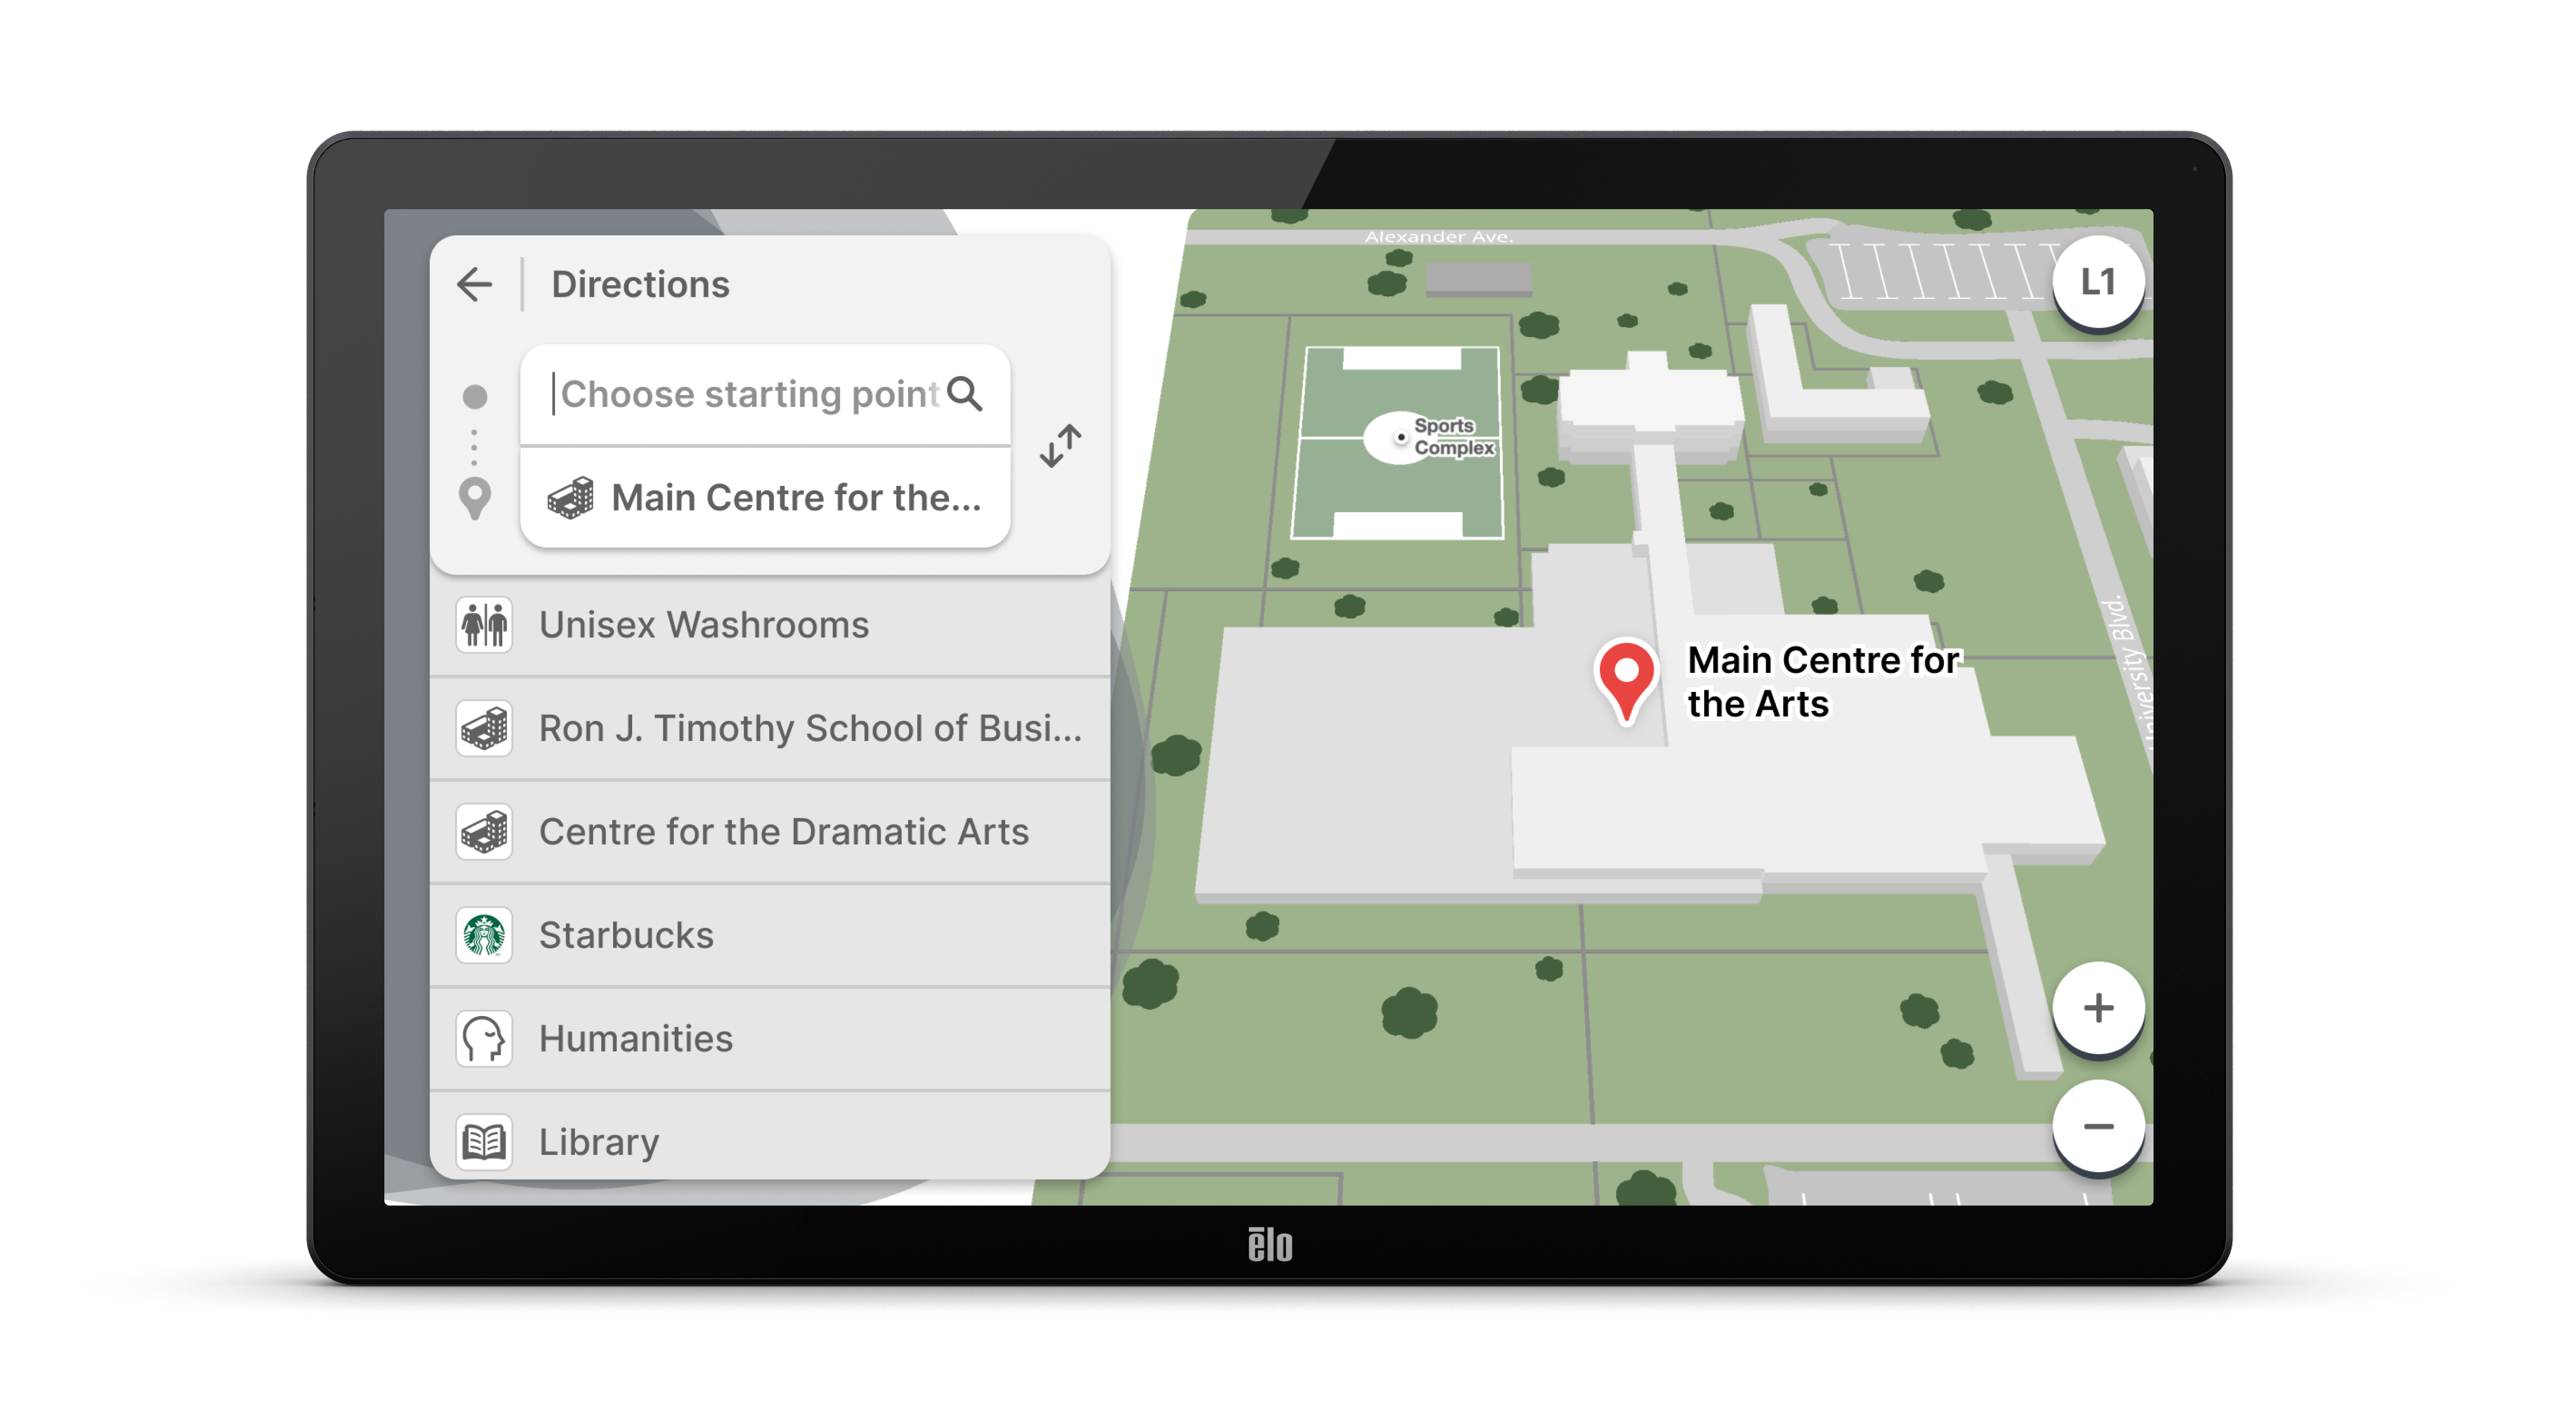
Task: Select Ron J. Timothy School of Business entry
Action: (809, 729)
